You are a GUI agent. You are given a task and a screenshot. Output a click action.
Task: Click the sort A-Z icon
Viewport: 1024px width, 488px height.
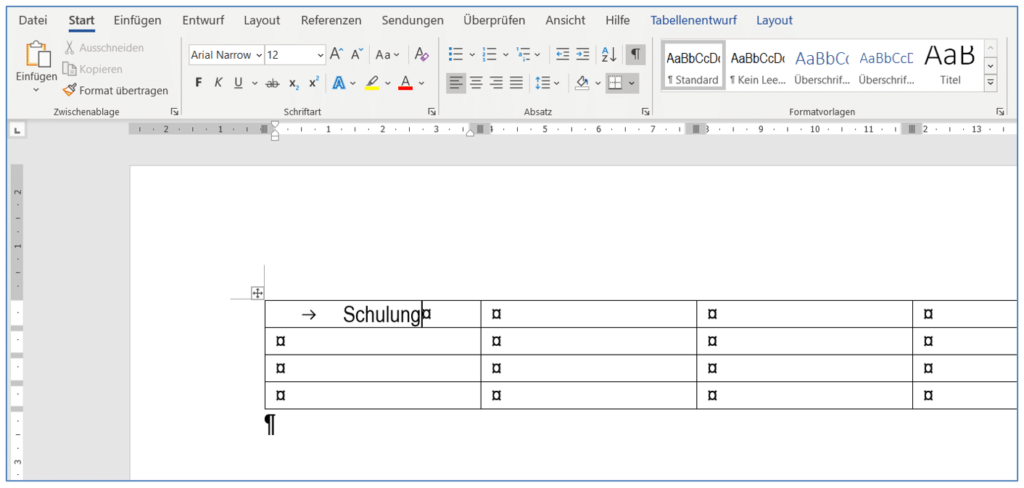tap(609, 55)
